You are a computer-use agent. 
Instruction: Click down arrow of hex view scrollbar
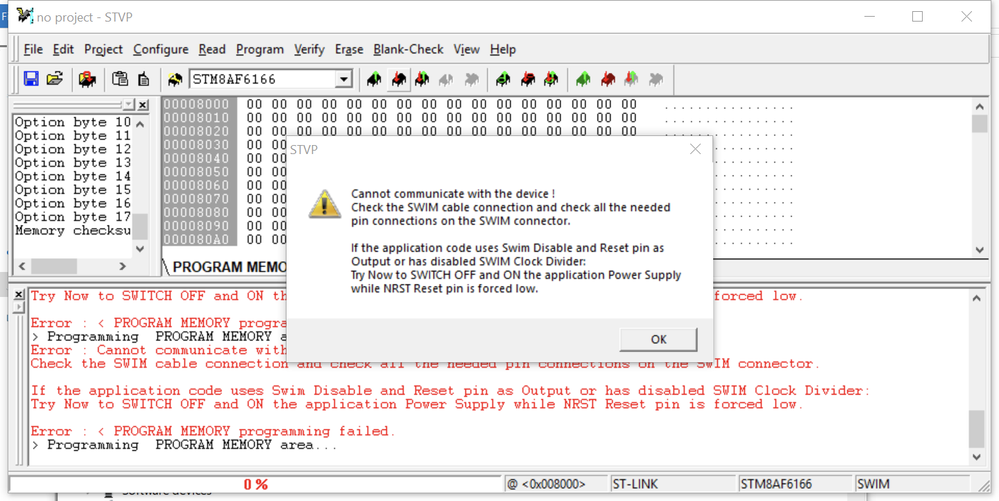tap(979, 250)
